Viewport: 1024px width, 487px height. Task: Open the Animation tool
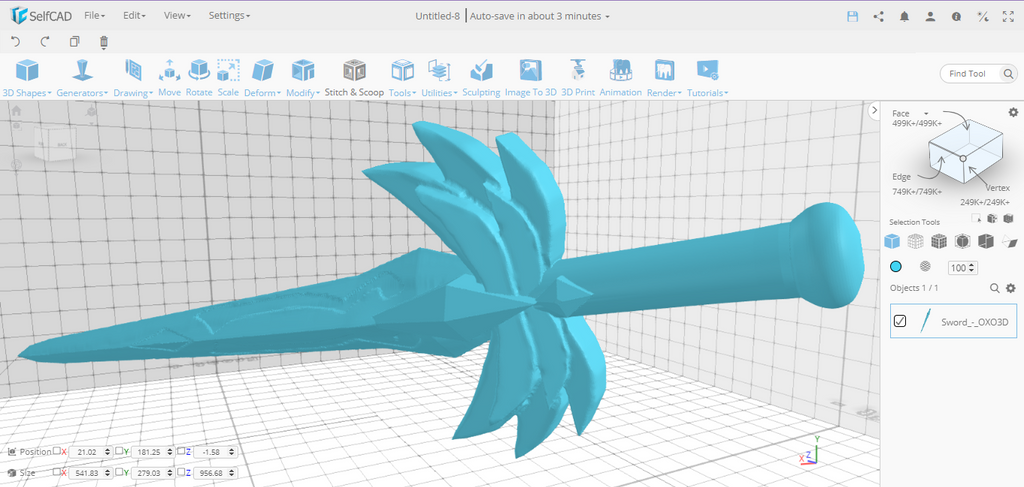click(620, 78)
